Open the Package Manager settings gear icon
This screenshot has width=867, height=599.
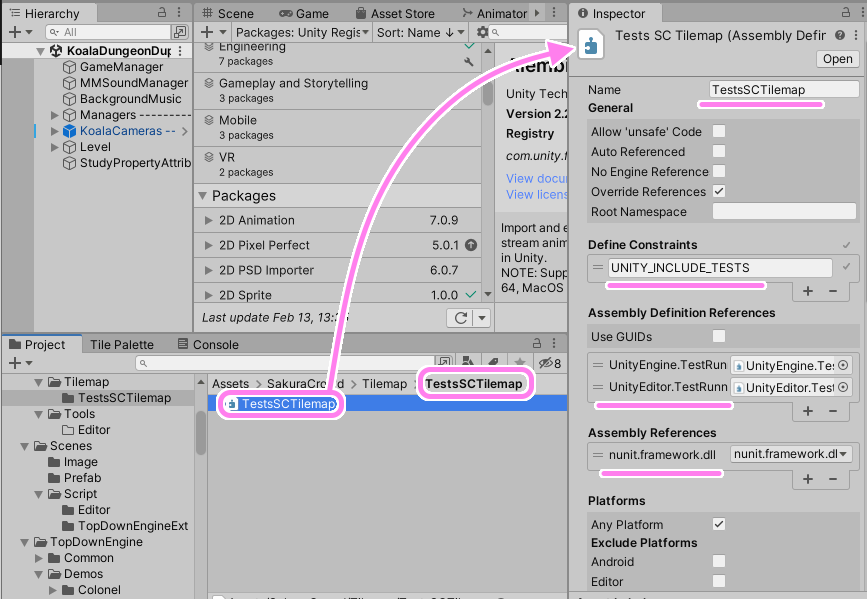pos(481,32)
